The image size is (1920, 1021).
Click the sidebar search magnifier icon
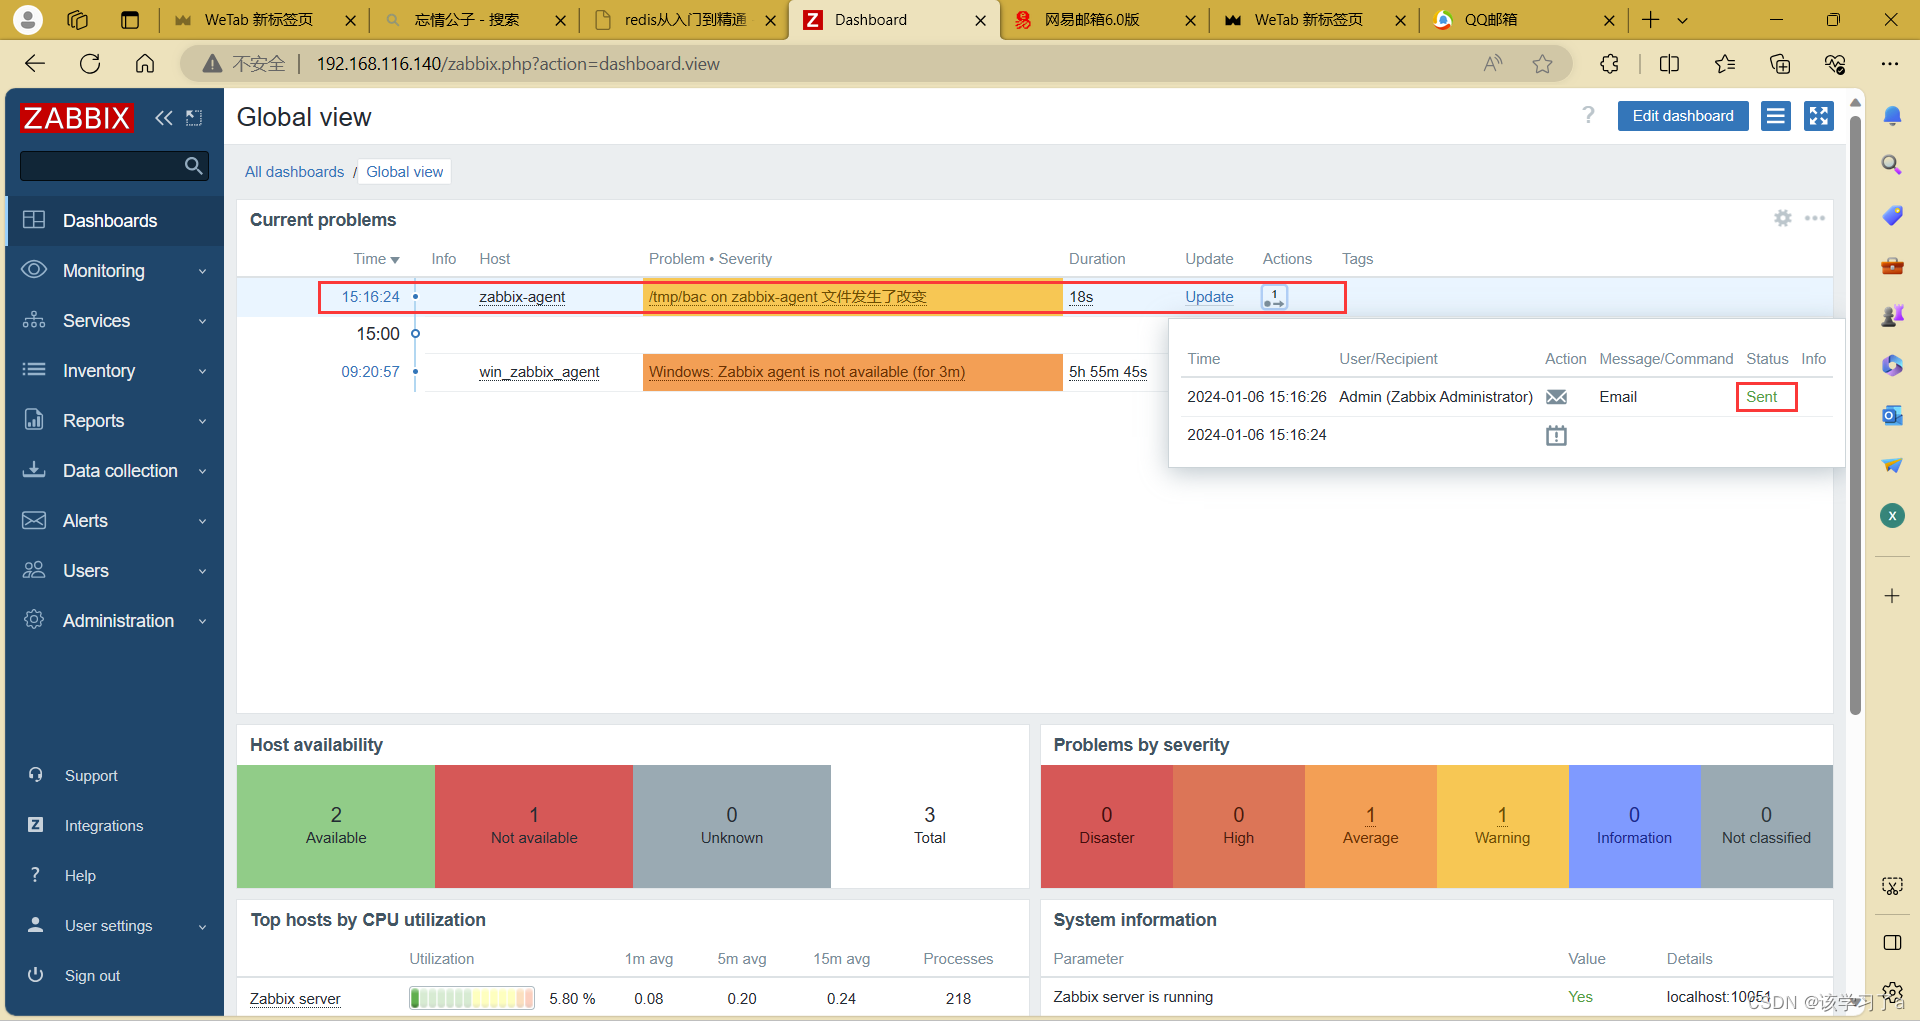[194, 165]
